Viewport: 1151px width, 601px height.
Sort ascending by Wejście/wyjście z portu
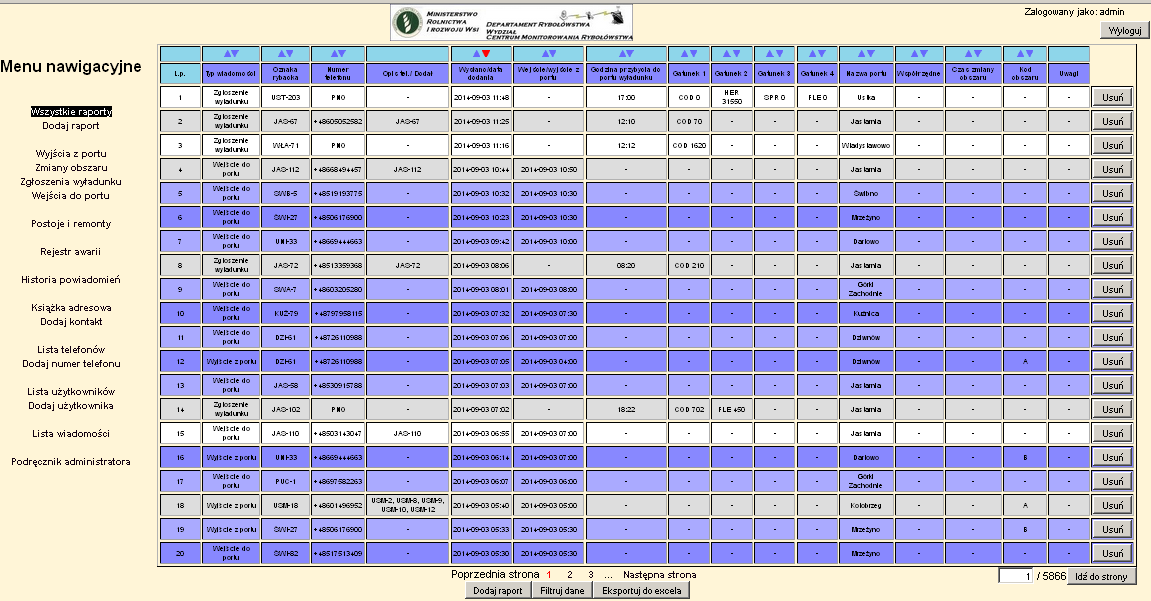[x=544, y=54]
